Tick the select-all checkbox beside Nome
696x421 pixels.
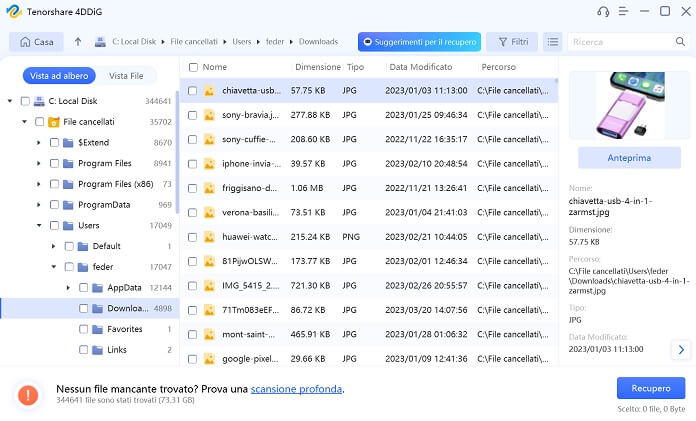coord(193,67)
